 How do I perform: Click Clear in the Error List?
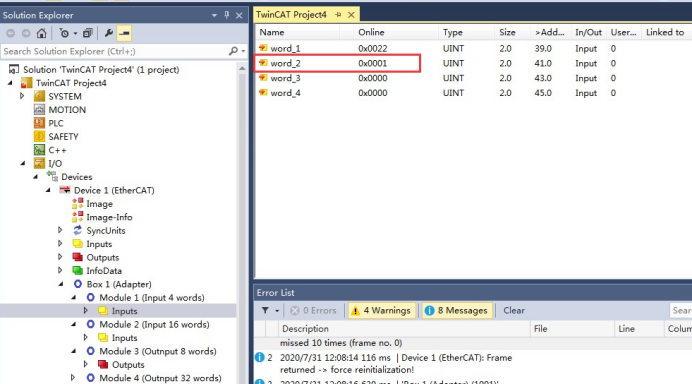(514, 311)
